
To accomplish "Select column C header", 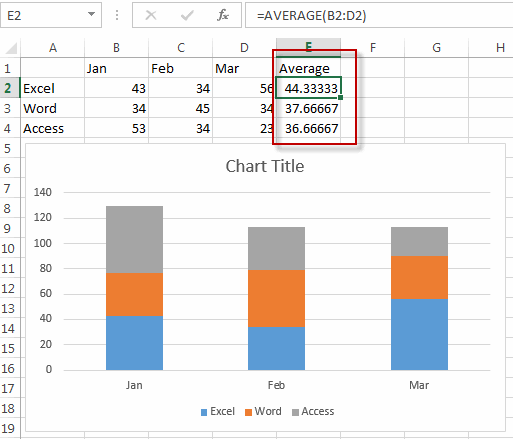I will tap(180, 48).
